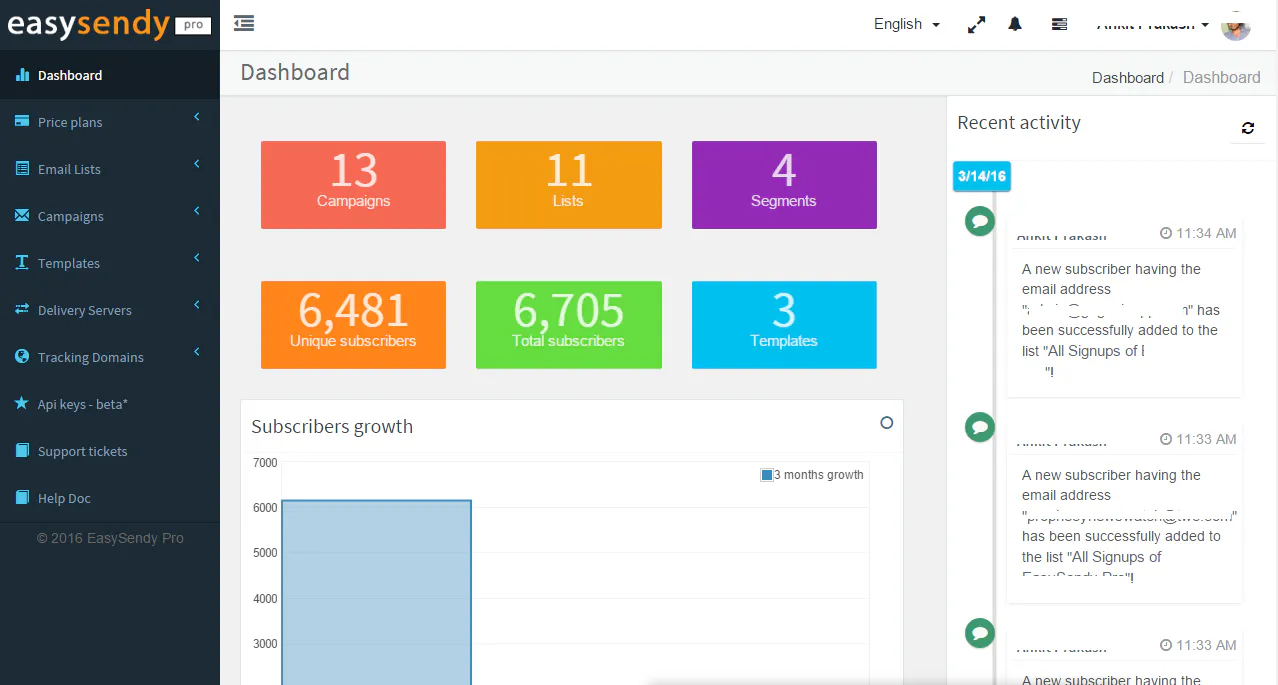The width and height of the screenshot is (1278, 685).
Task: Open the user account name dropdown
Action: (1153, 24)
